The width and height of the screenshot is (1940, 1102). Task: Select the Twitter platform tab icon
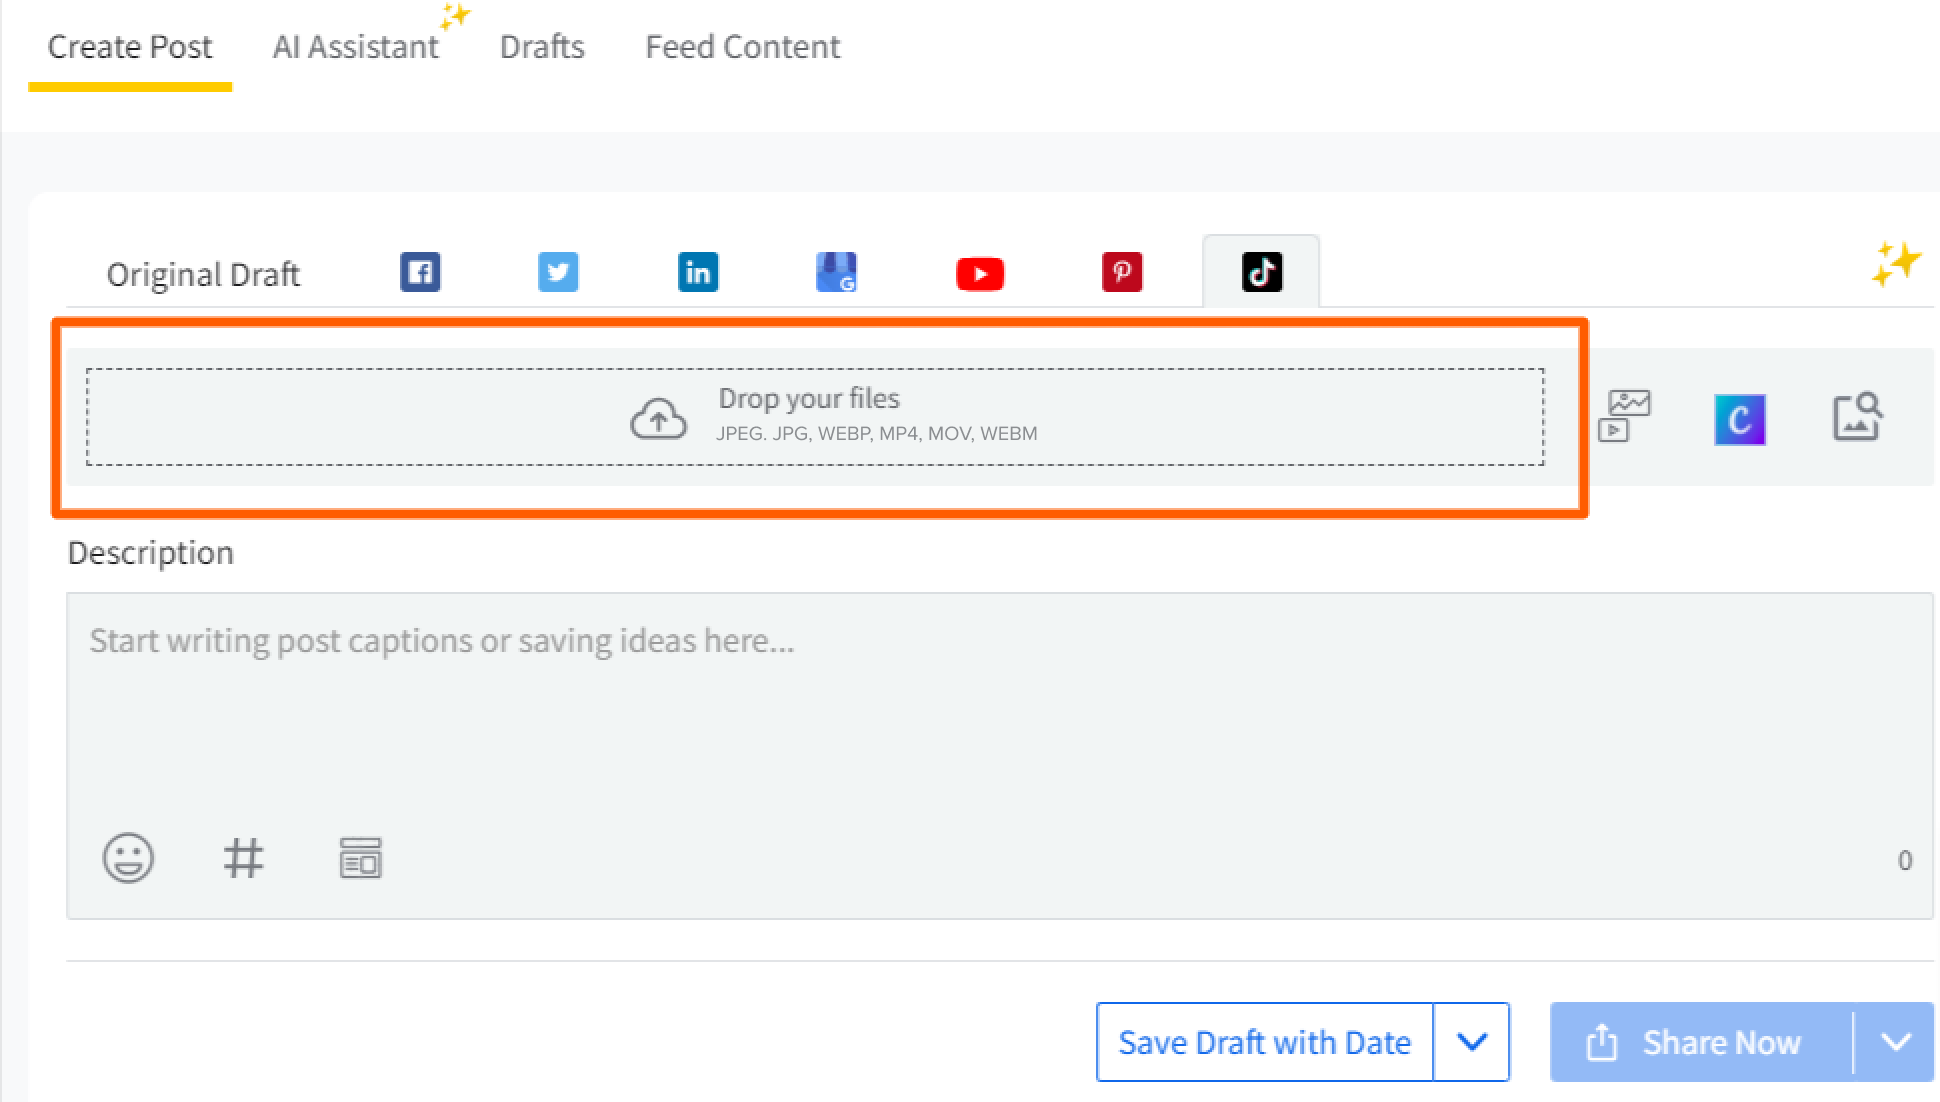[558, 272]
